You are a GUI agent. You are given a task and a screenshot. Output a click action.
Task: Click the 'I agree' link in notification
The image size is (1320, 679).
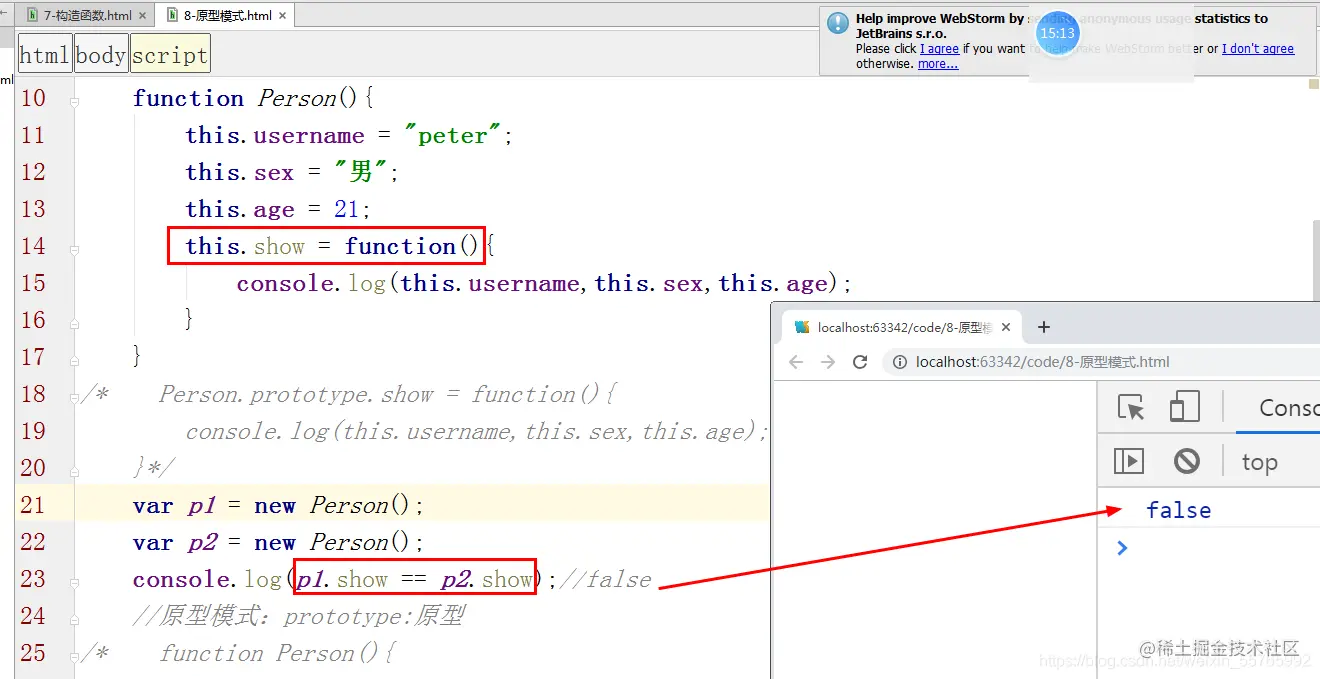click(939, 49)
